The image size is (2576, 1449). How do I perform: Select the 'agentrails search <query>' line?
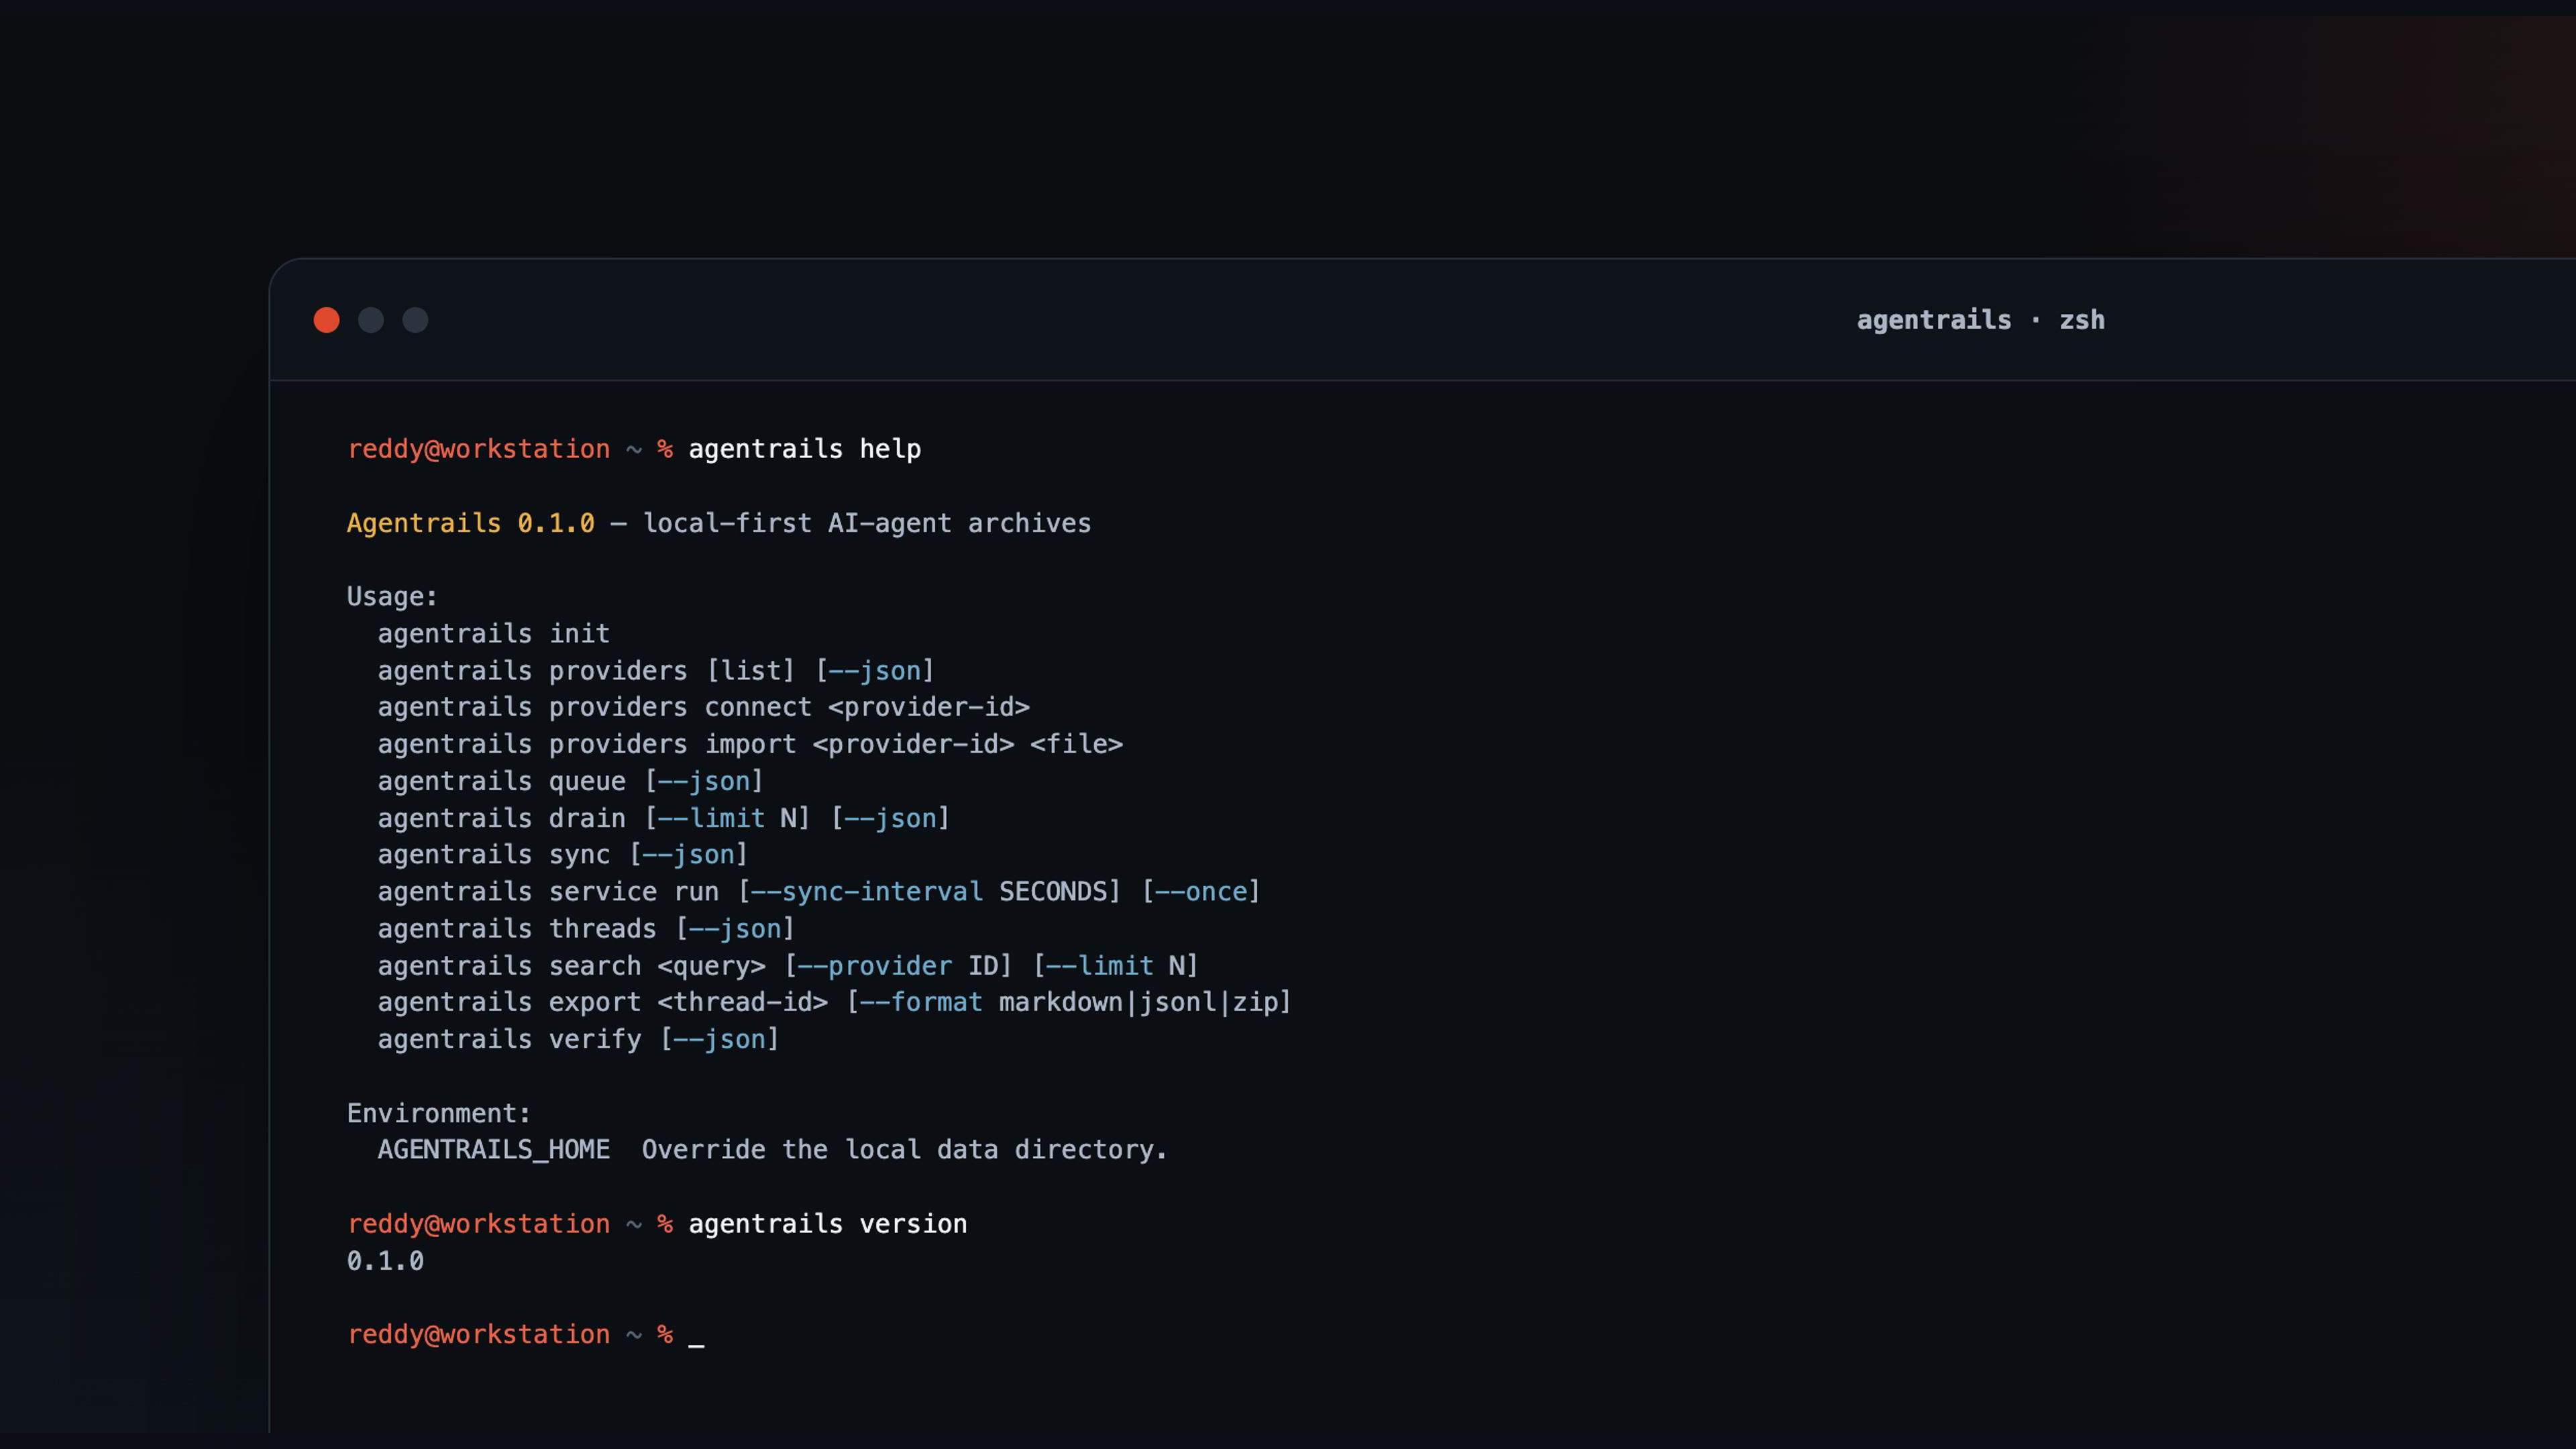[x=787, y=966]
